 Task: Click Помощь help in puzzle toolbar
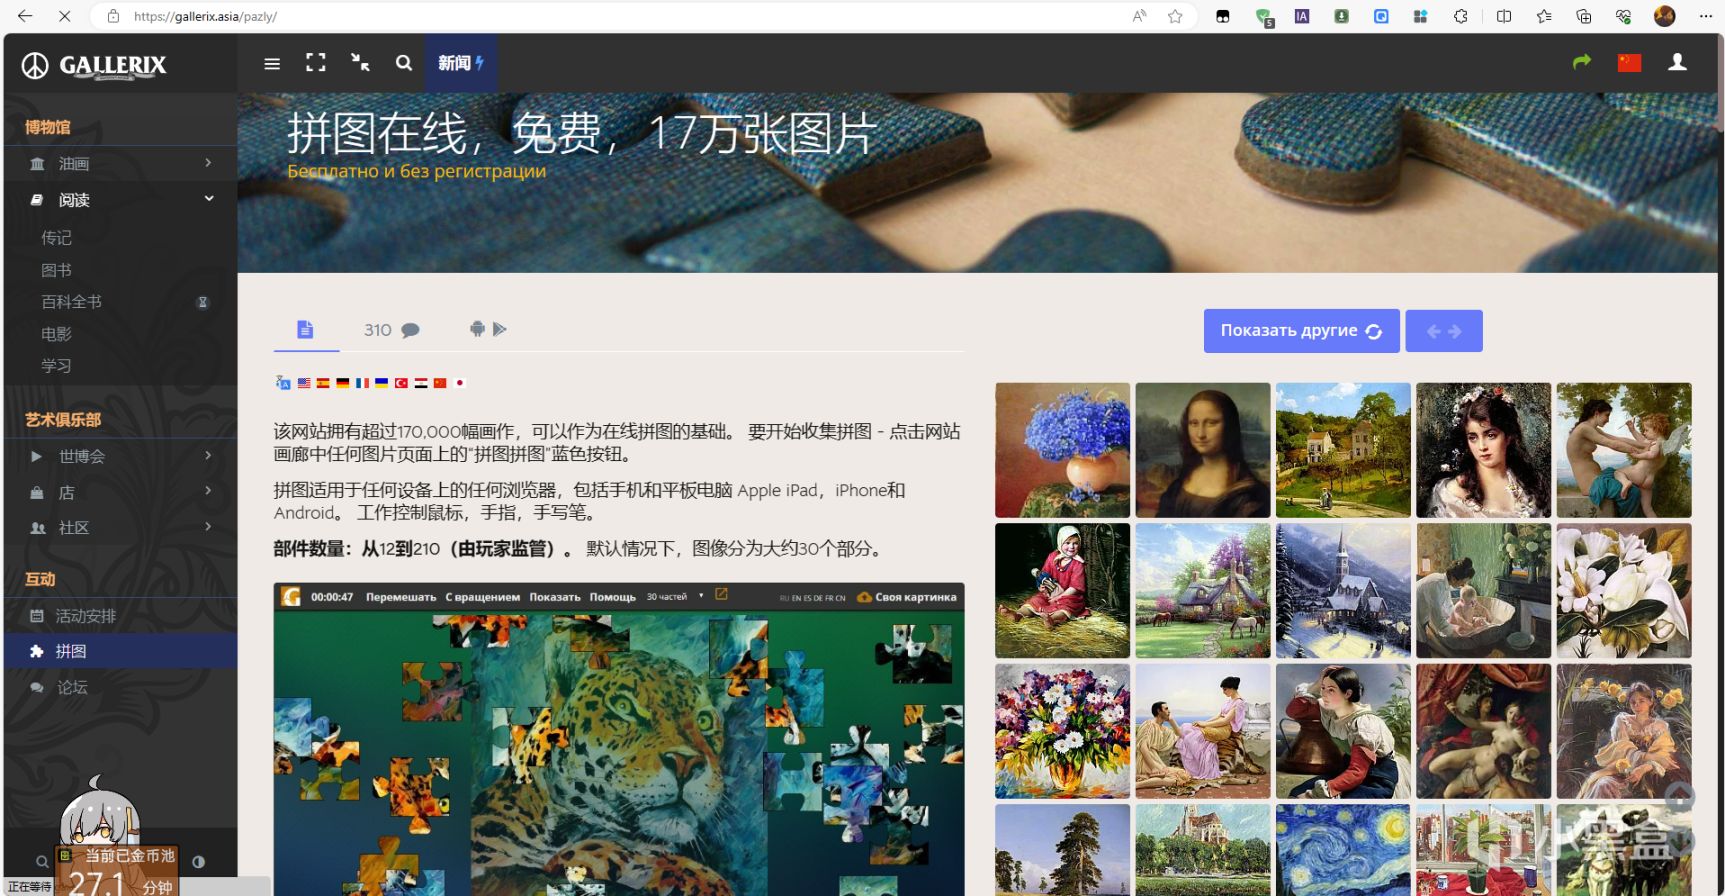point(613,597)
